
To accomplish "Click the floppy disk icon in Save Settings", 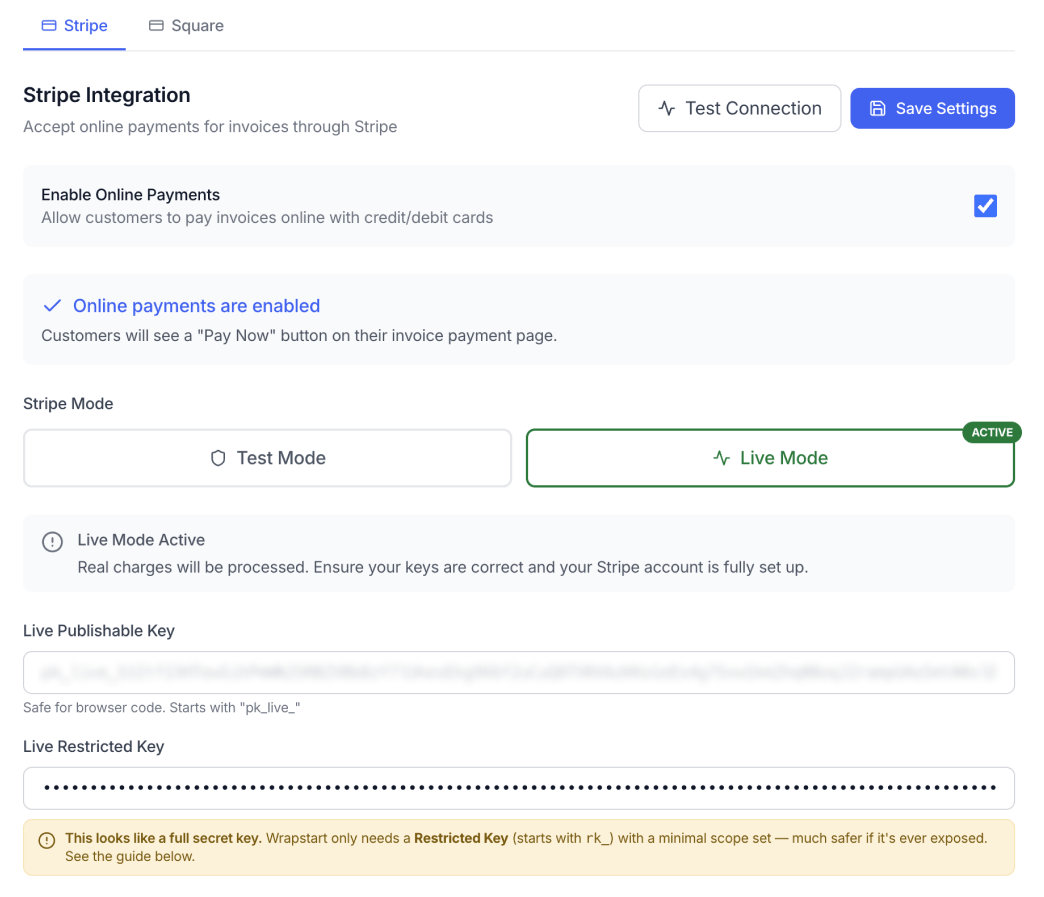I will pos(878,108).
